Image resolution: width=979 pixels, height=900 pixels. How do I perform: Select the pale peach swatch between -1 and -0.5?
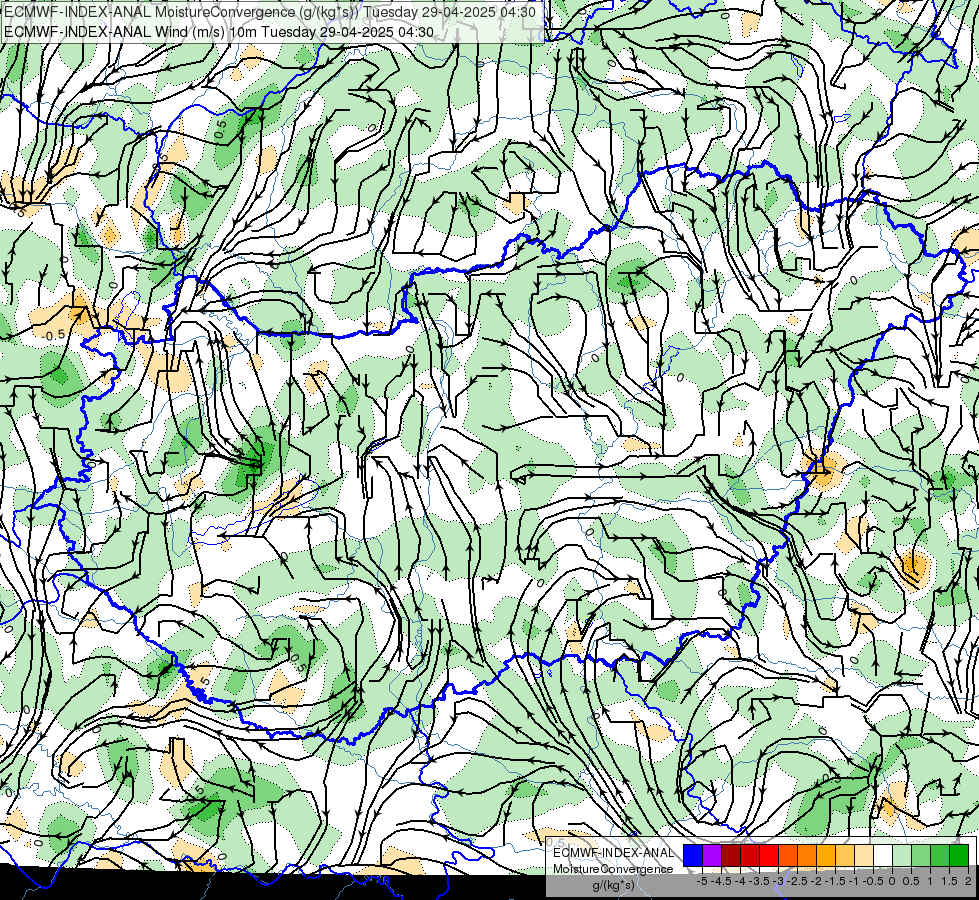(864, 855)
